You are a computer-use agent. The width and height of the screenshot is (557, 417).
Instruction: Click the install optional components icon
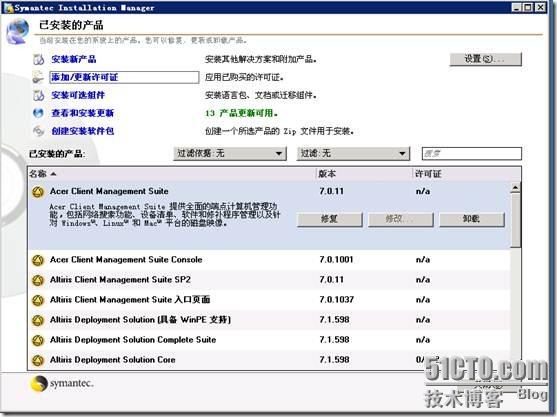tap(38, 95)
